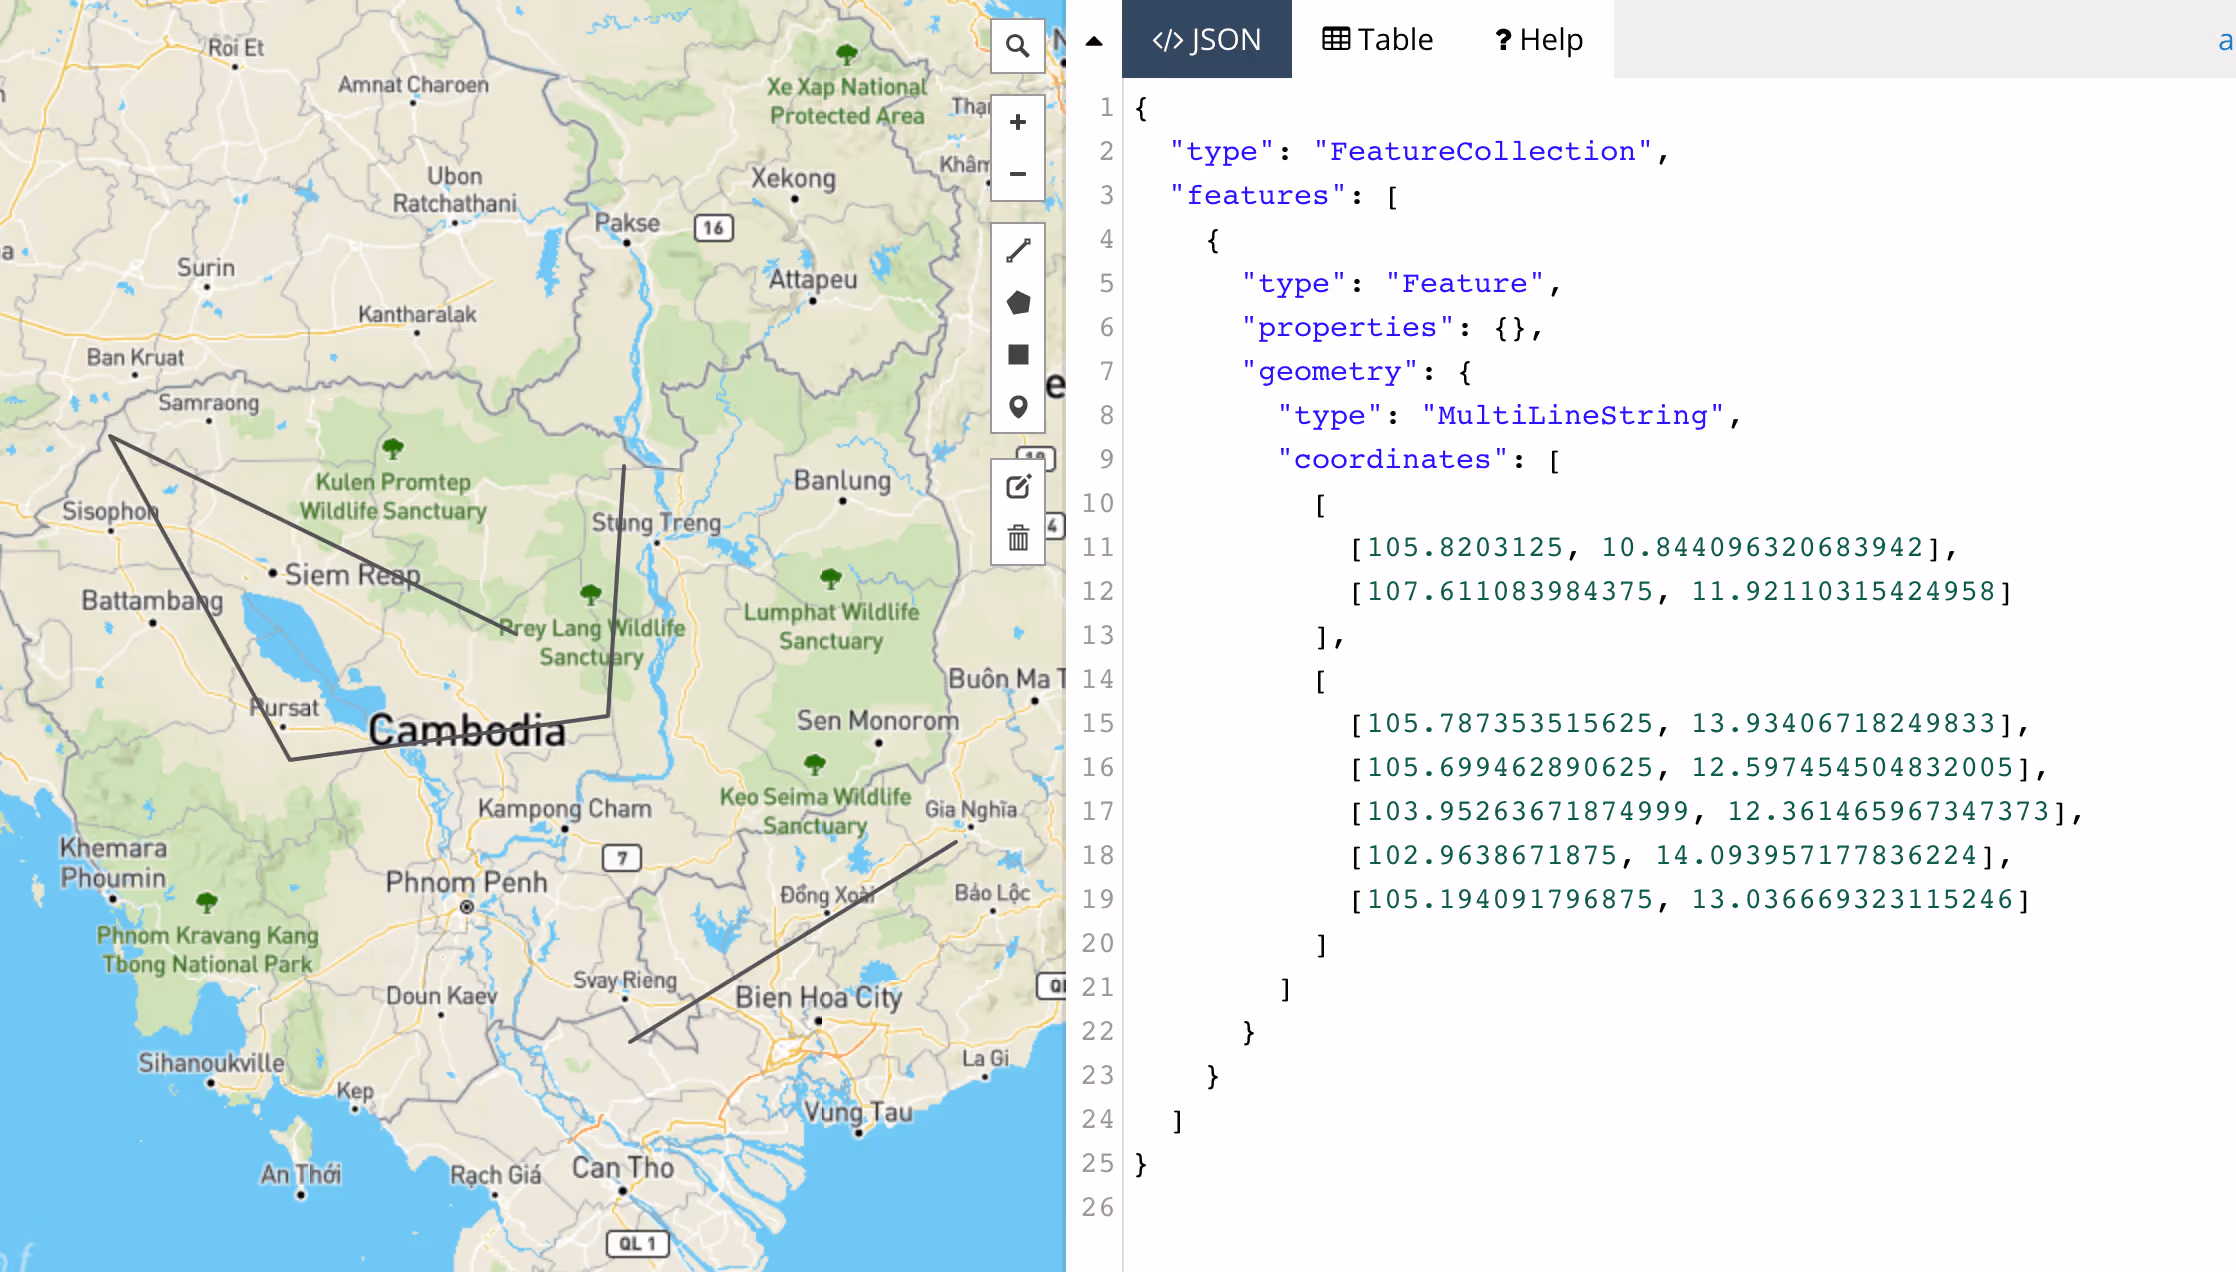
Task: Select the draw polygon tool
Action: coord(1017,302)
